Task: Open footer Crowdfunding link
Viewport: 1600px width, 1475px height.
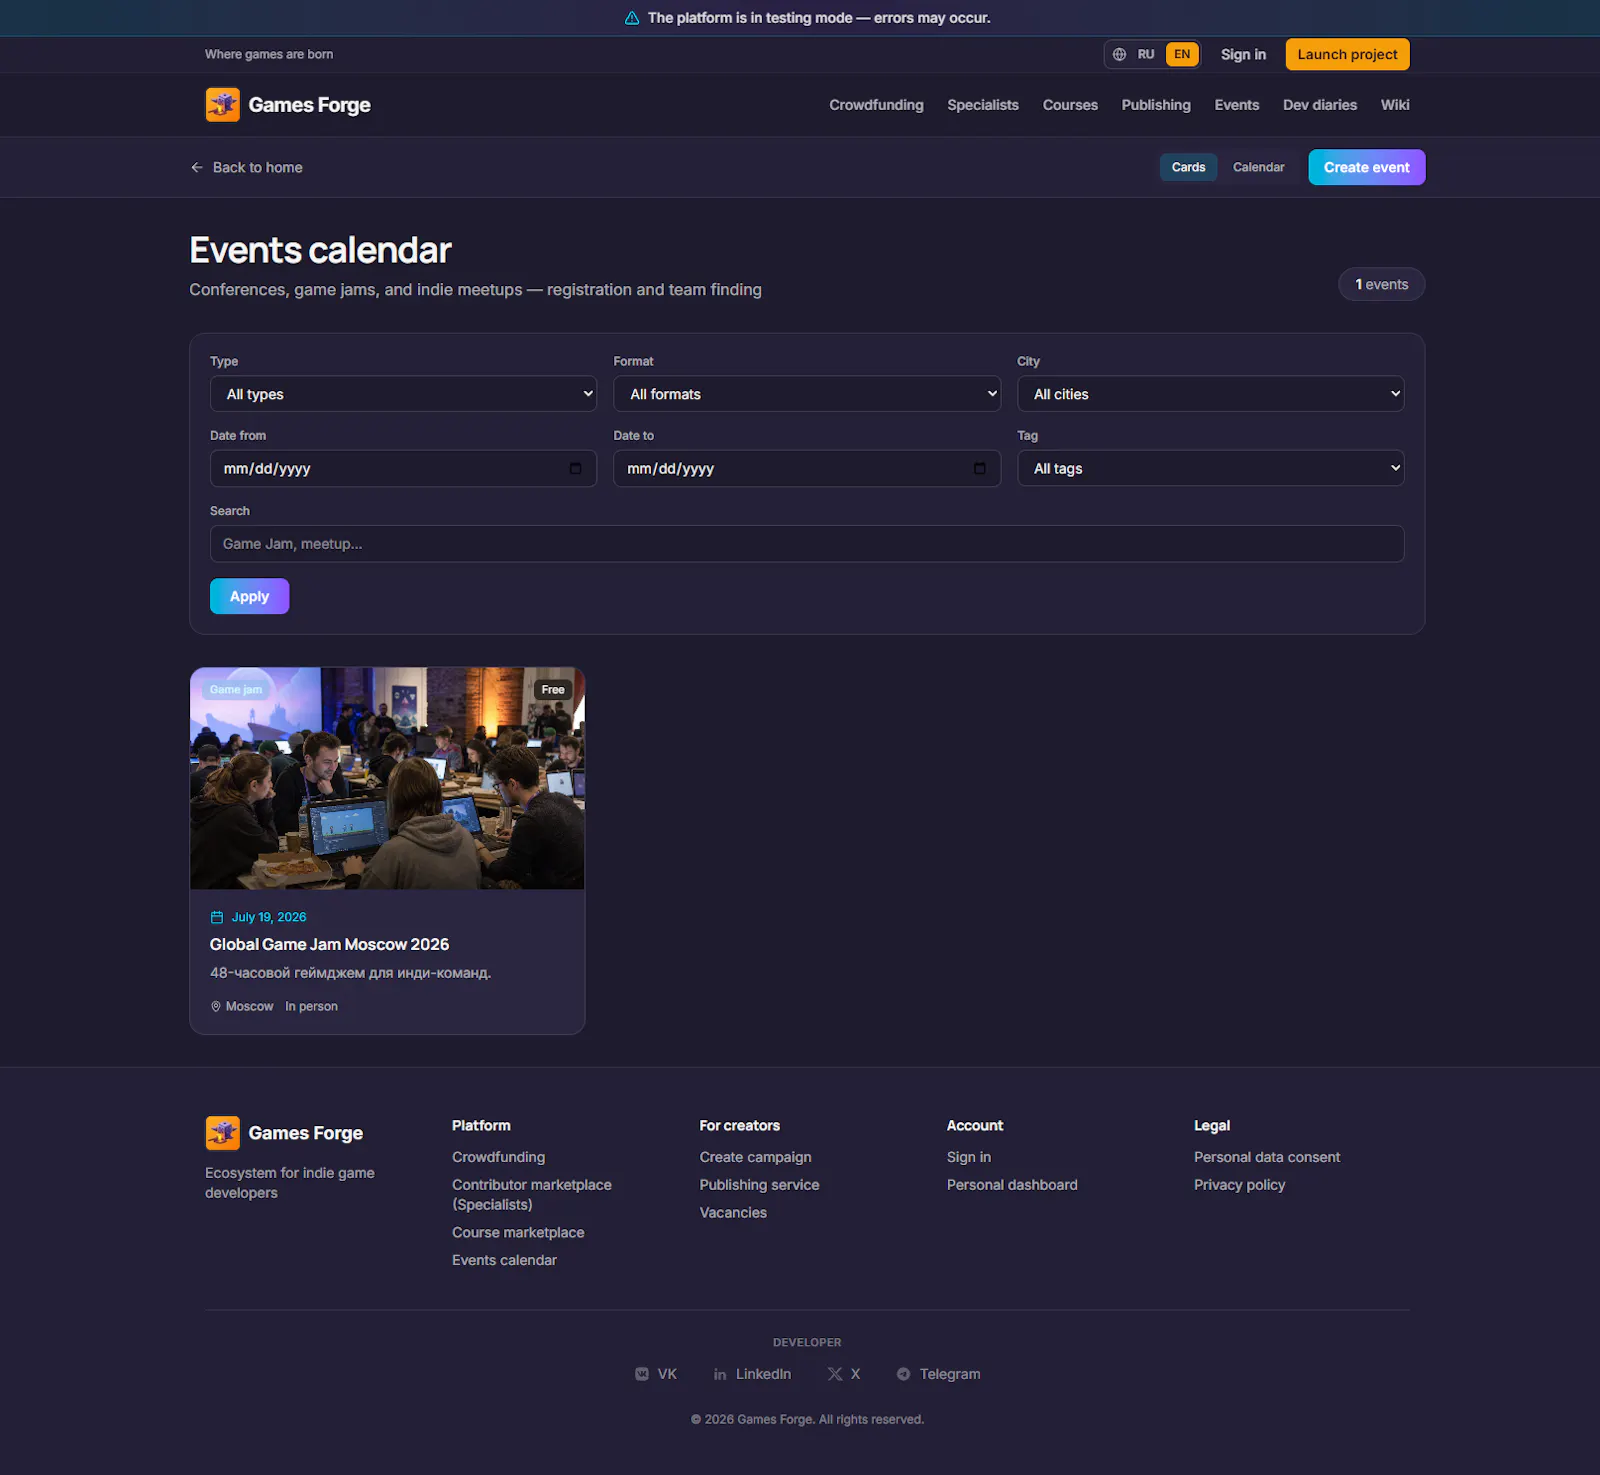Action: (x=498, y=1157)
